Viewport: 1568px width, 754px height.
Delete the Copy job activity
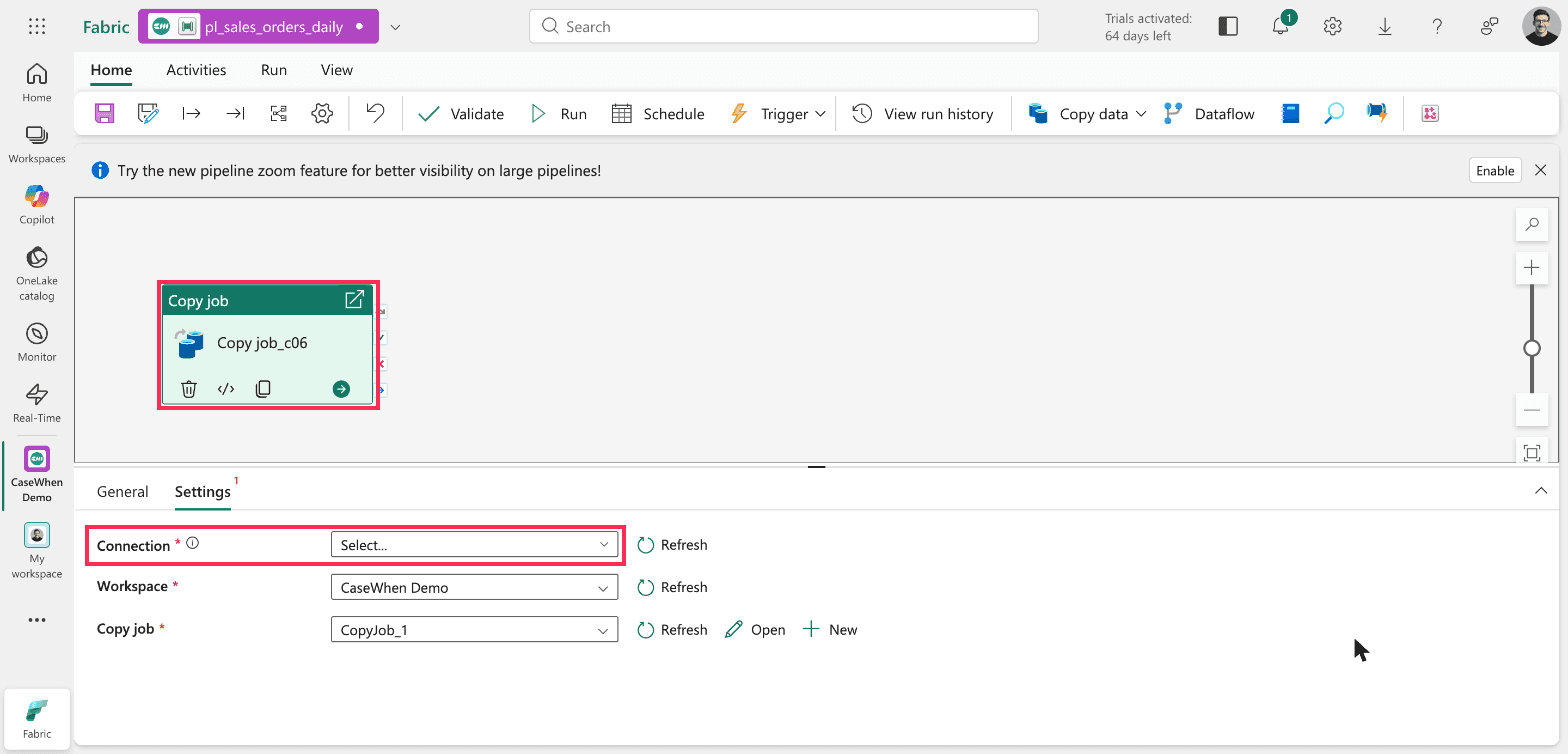click(x=189, y=389)
